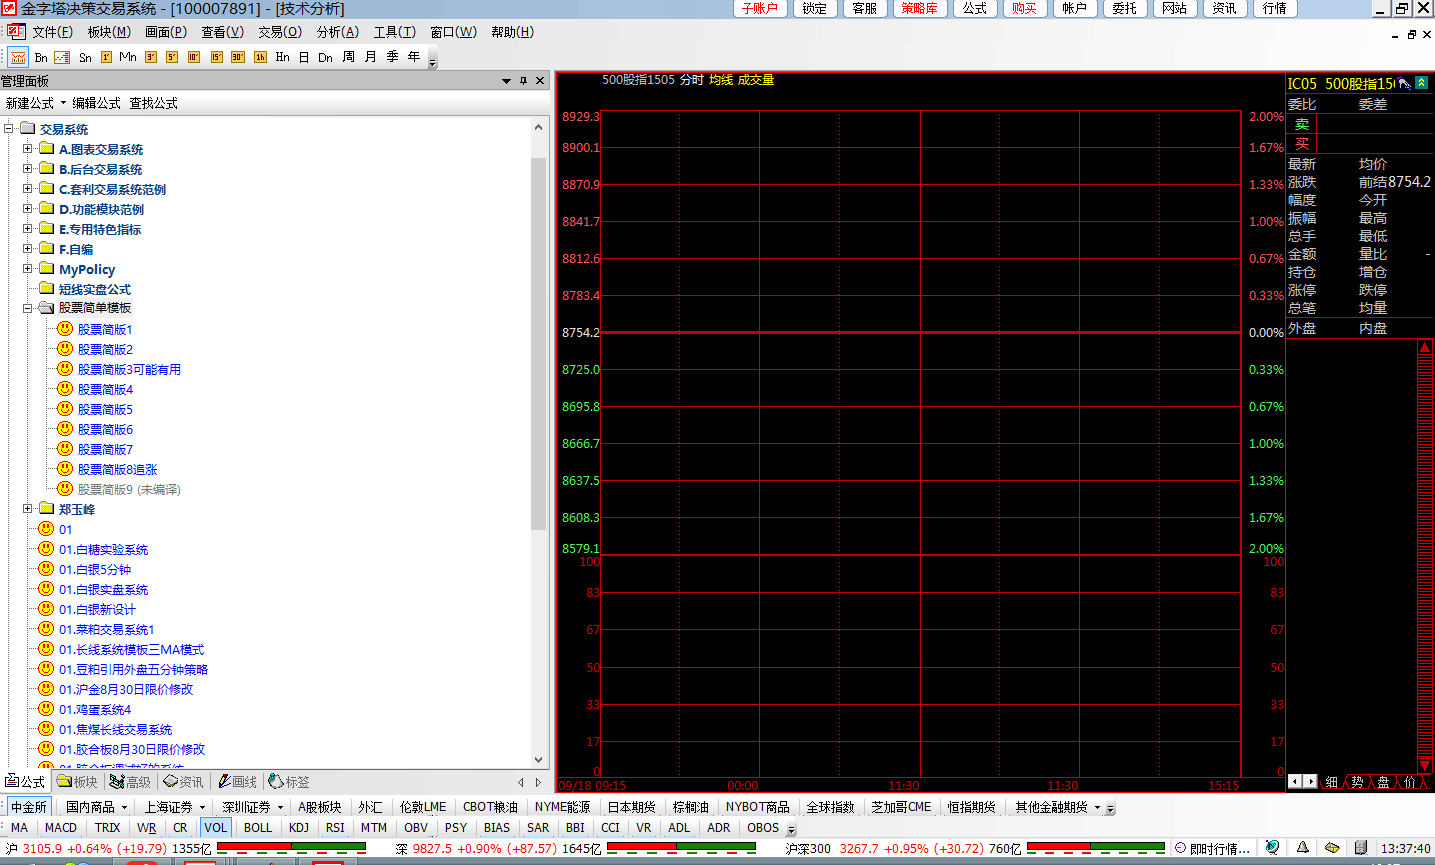Switch to 1-hour period icon
The width and height of the screenshot is (1435, 865).
tap(260, 57)
